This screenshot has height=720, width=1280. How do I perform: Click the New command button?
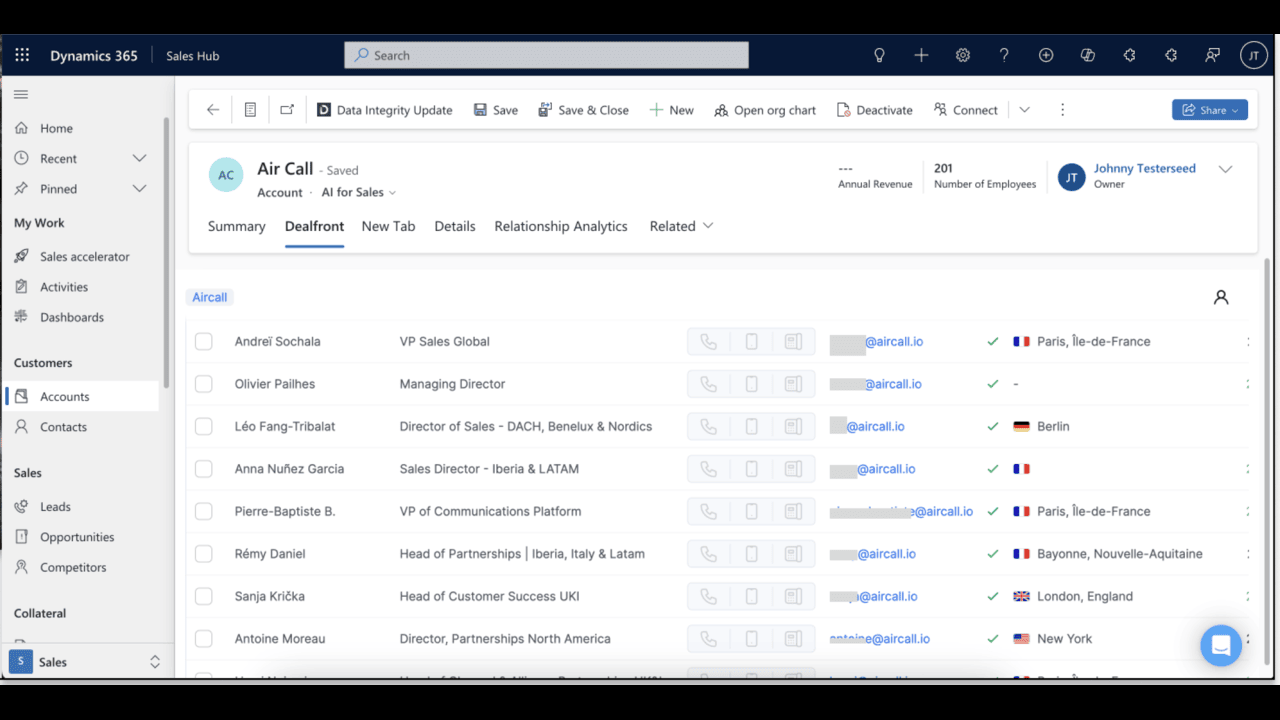click(x=672, y=110)
